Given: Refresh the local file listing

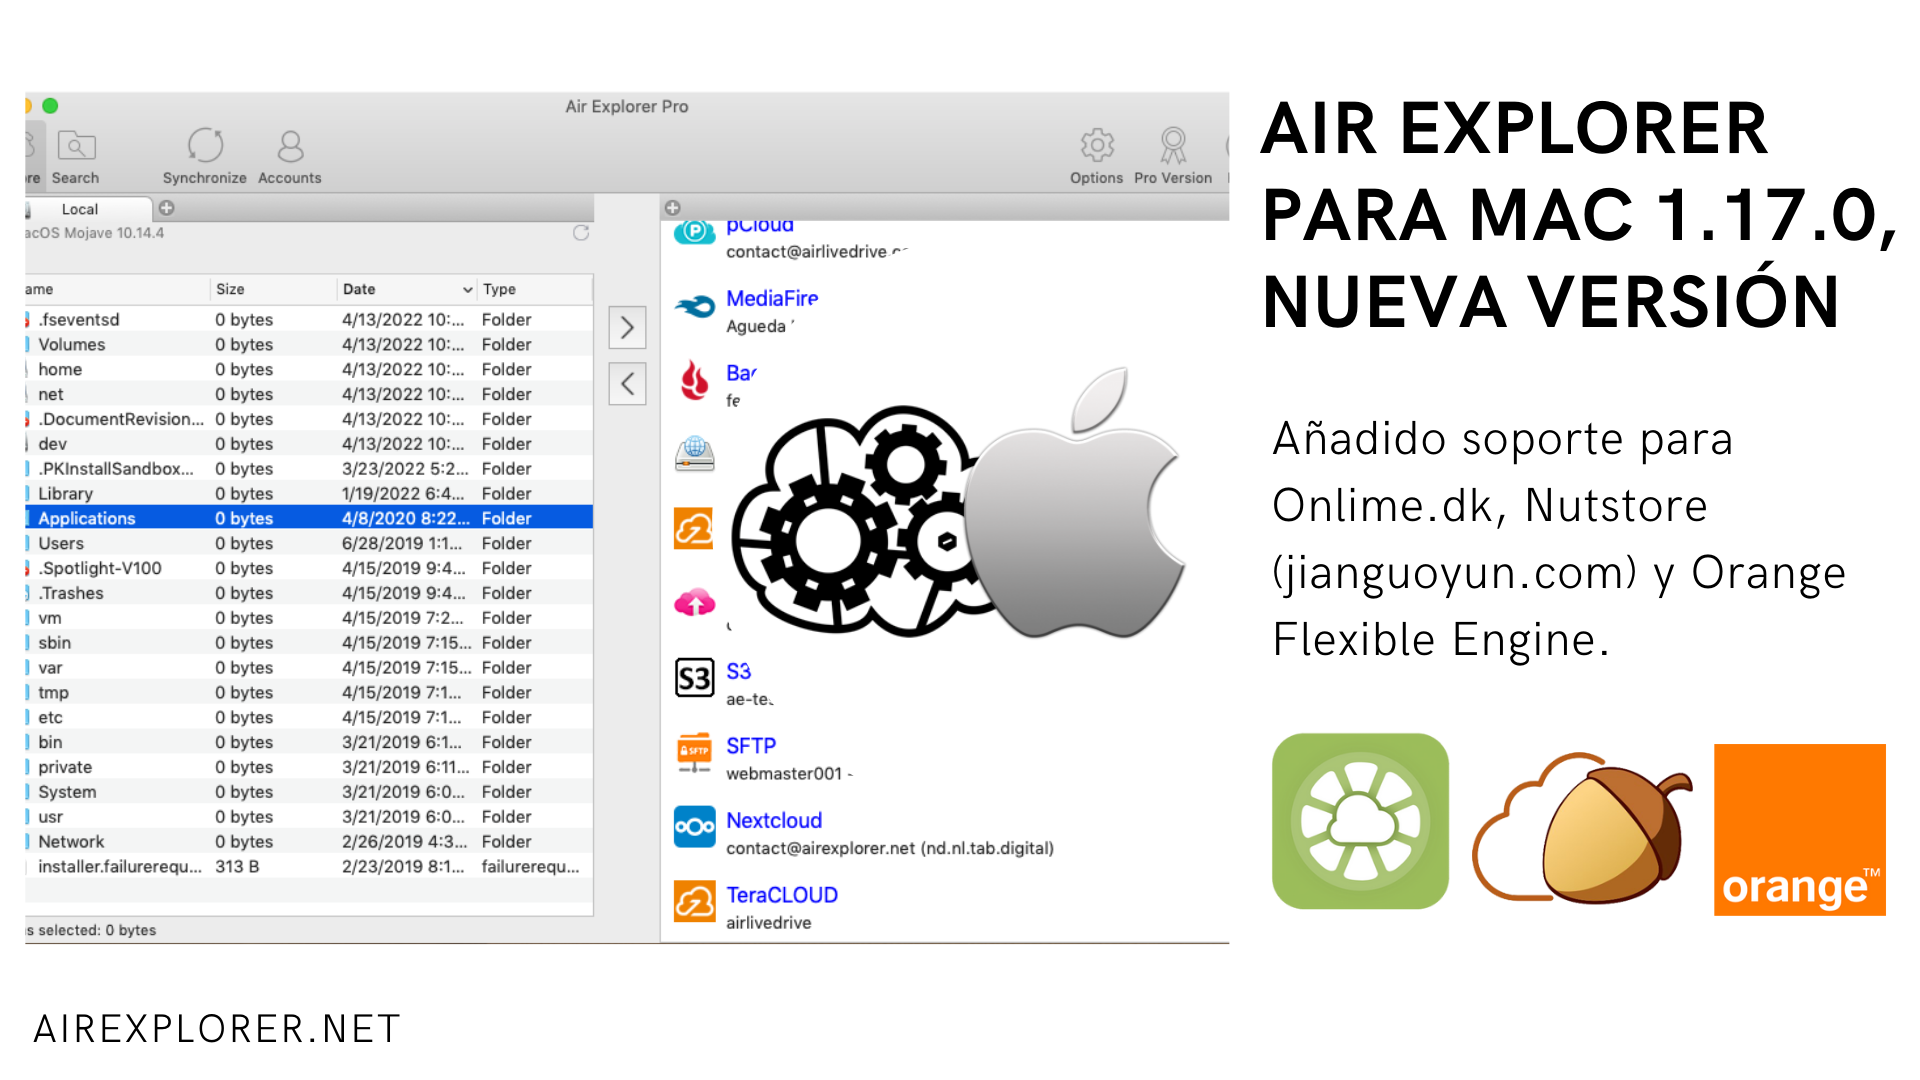Looking at the screenshot, I should pos(583,233).
